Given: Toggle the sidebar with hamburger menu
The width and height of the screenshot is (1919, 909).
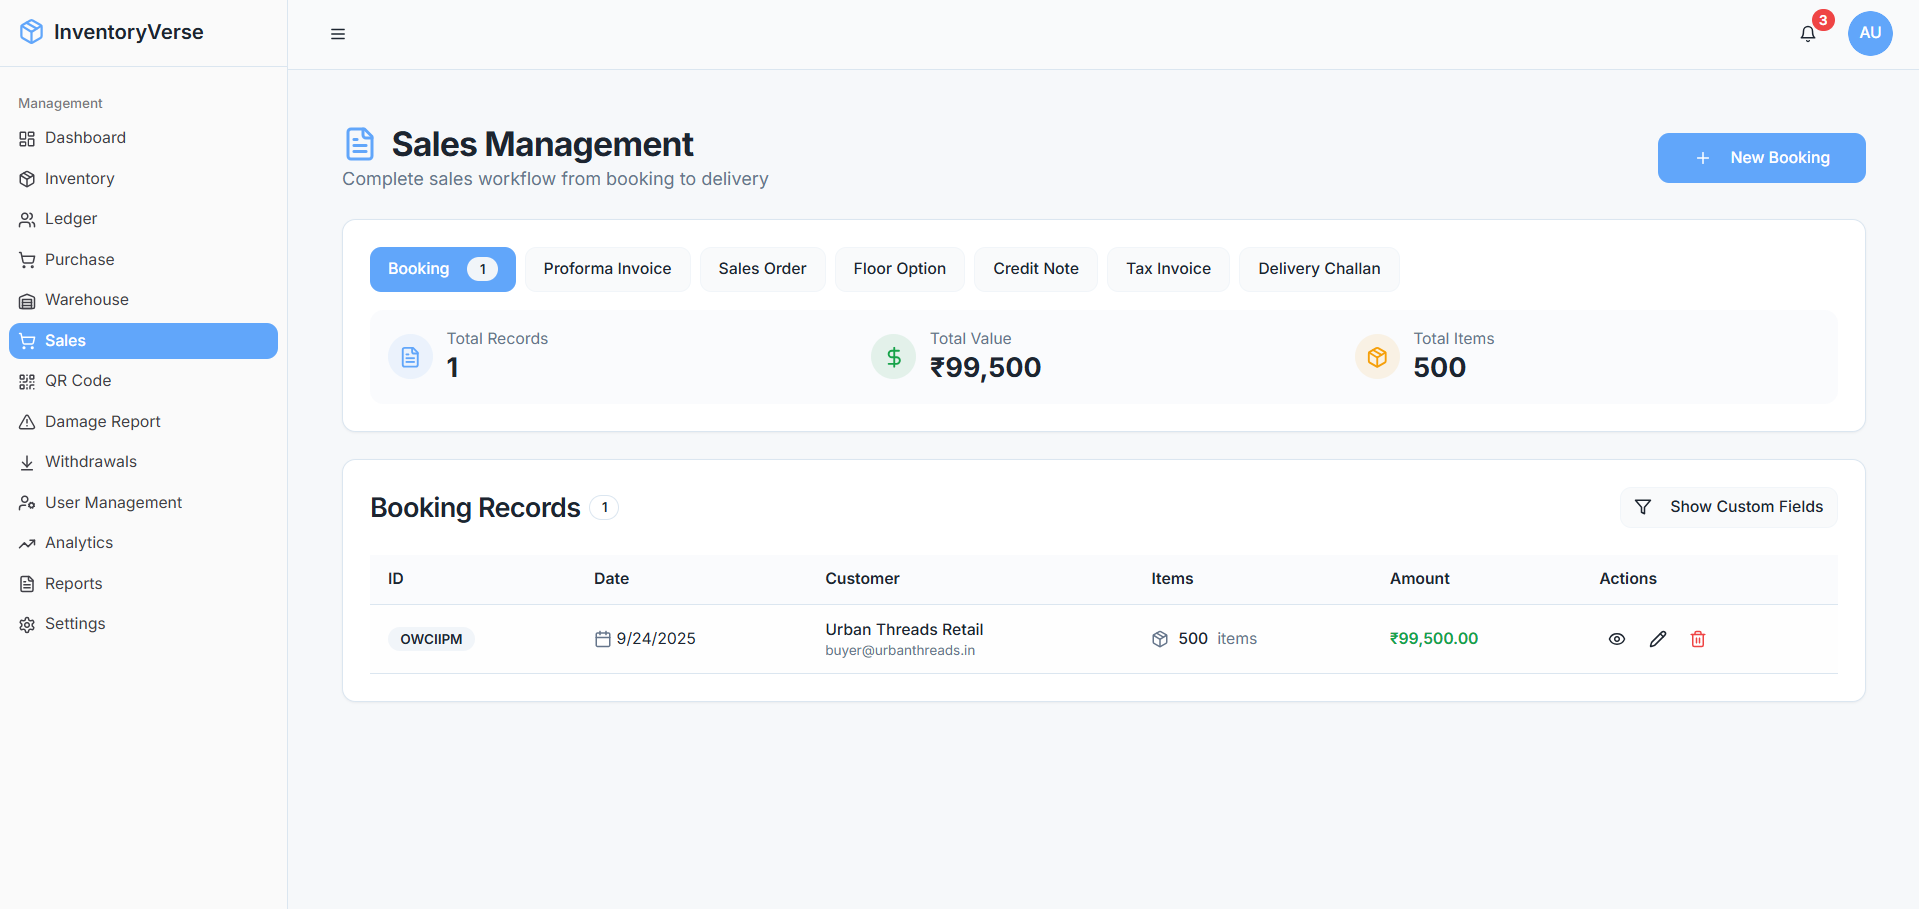Looking at the screenshot, I should point(337,33).
